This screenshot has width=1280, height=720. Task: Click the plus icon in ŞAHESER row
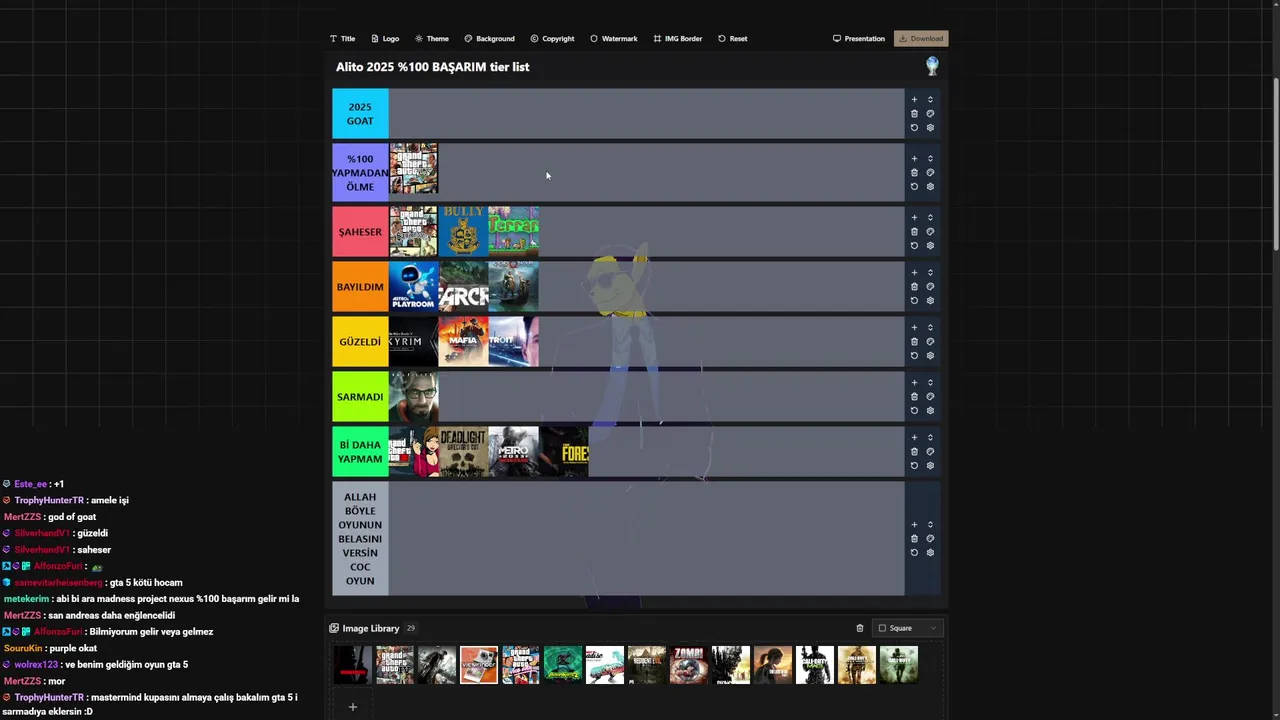click(914, 218)
